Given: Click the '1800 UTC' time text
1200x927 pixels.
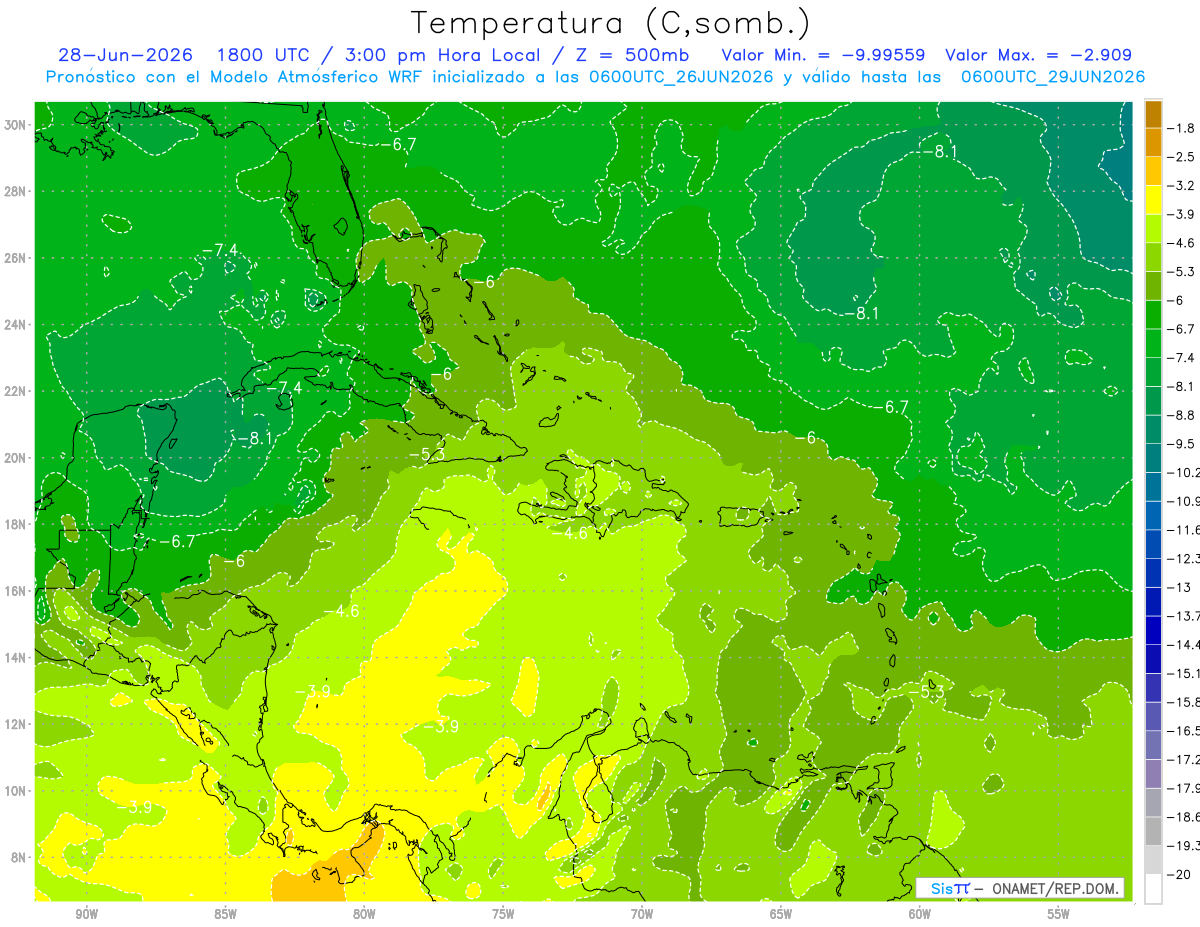Looking at the screenshot, I should [264, 55].
